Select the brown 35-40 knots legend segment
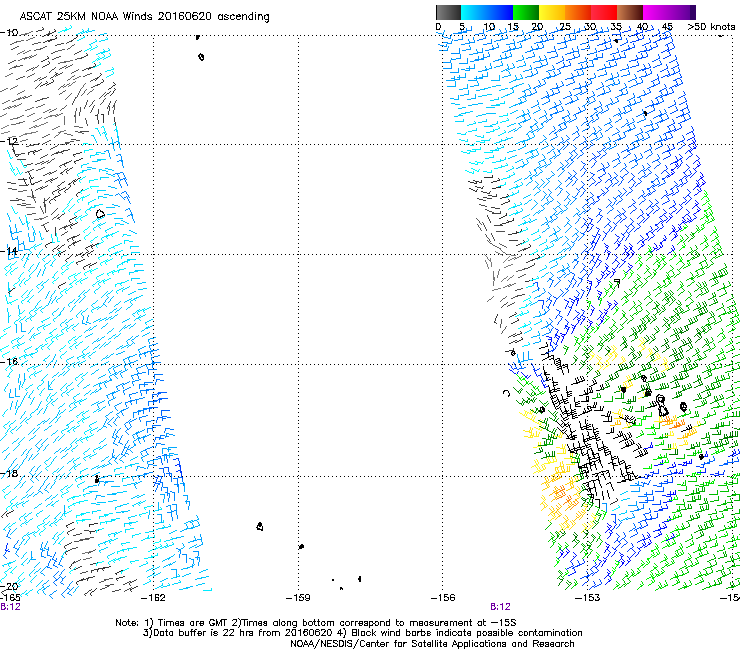This screenshot has width=740, height=650. (630, 12)
